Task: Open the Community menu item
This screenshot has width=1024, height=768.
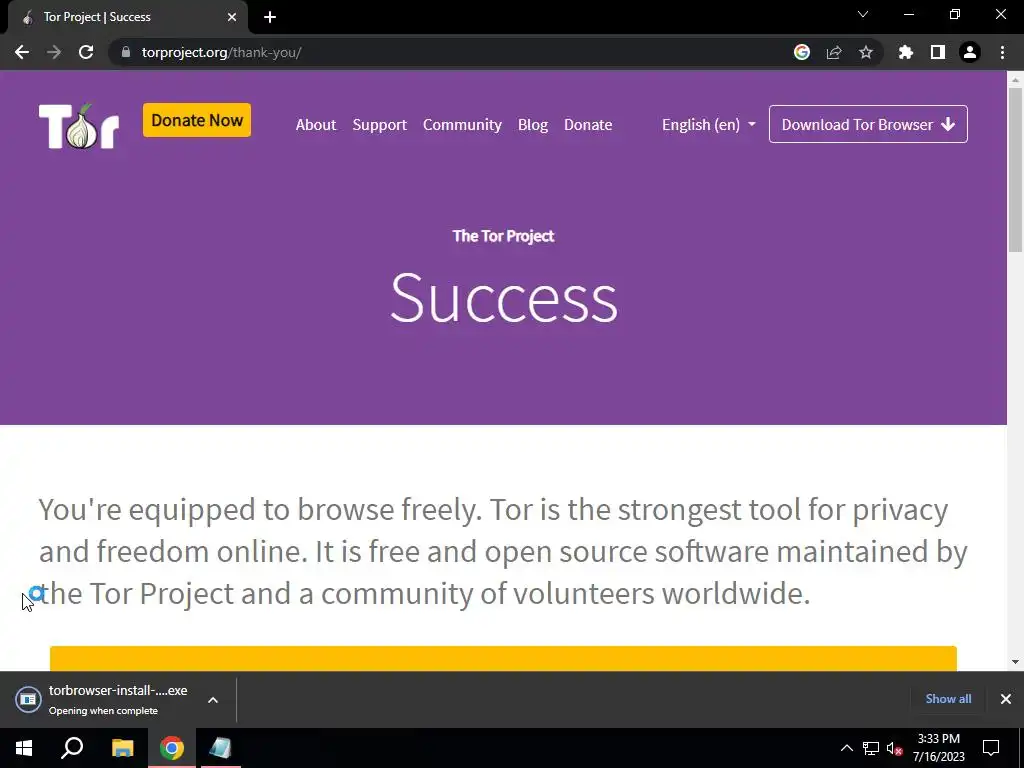Action: pyautogui.click(x=462, y=125)
